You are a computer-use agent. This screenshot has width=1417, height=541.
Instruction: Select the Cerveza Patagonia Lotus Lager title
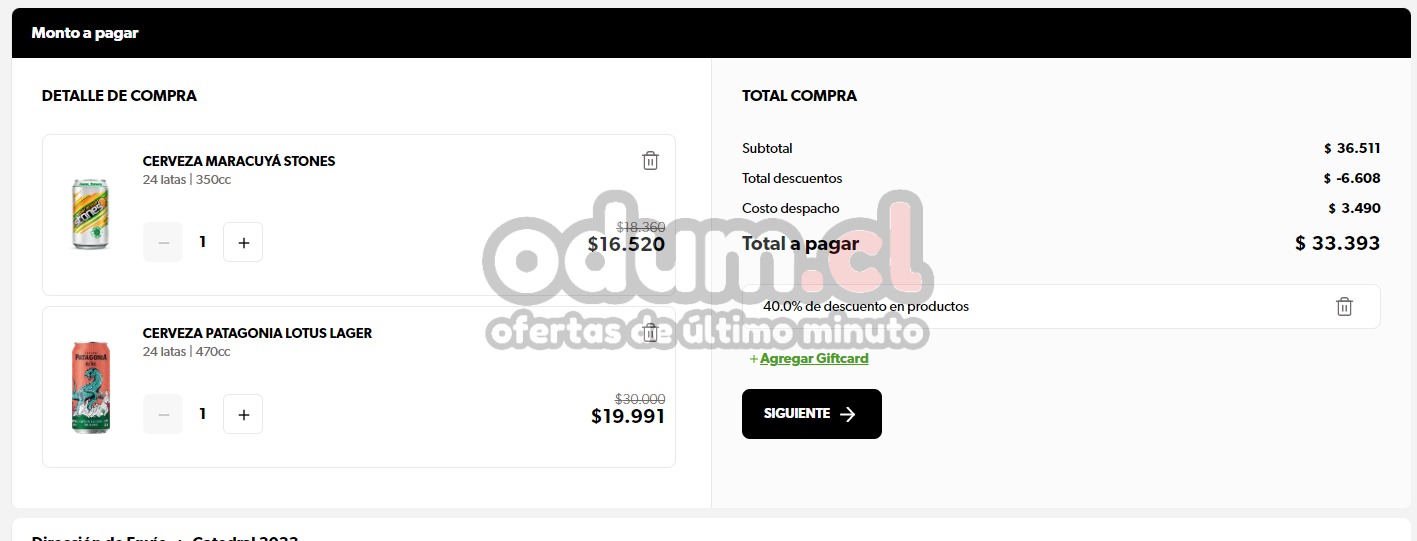[257, 333]
